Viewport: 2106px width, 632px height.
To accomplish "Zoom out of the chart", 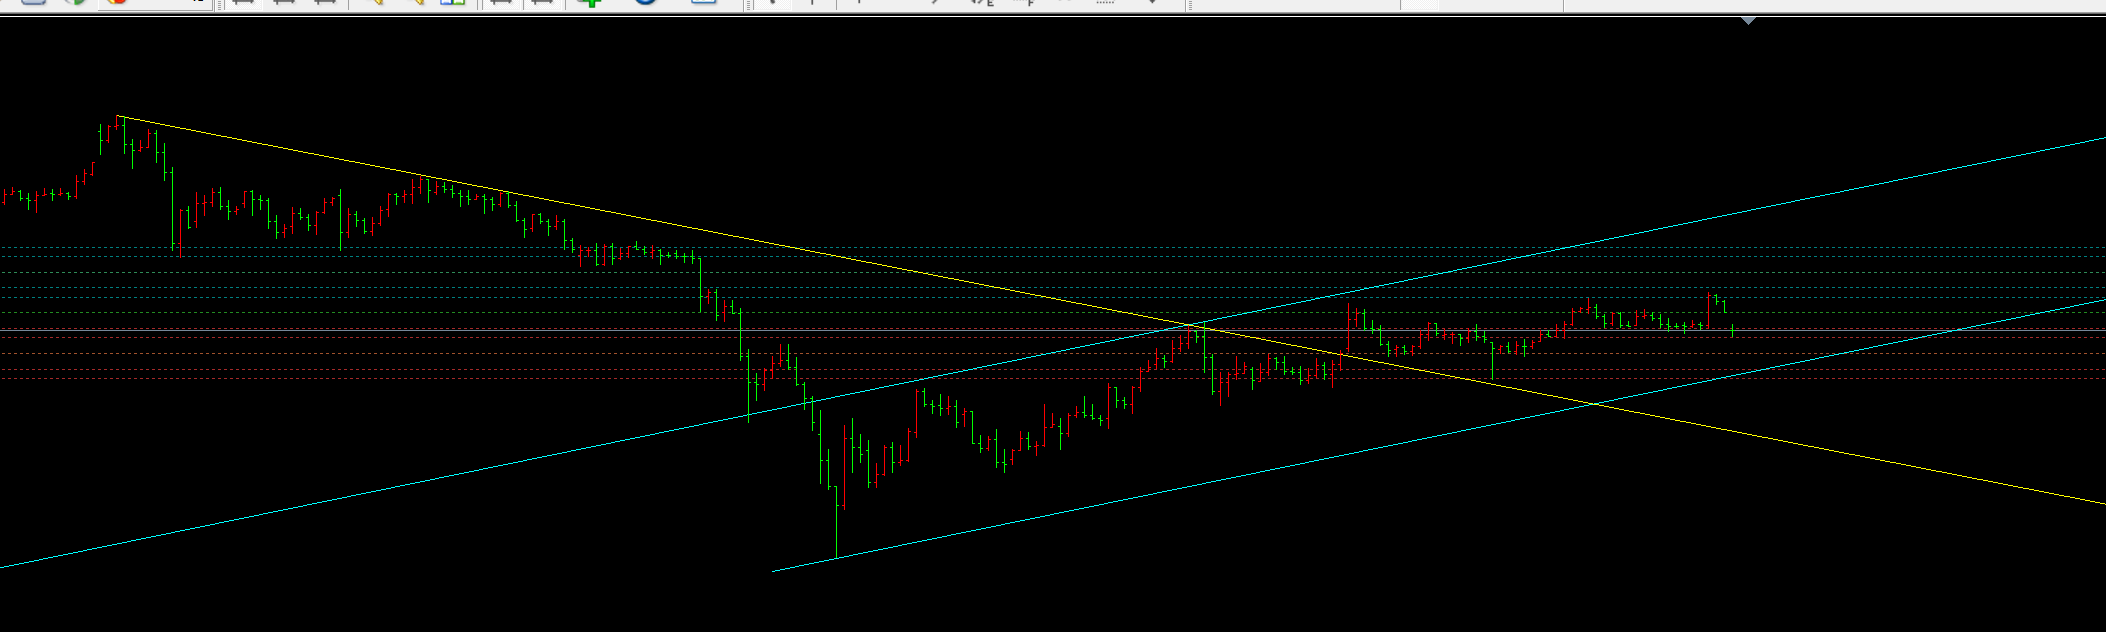I will (414, 2).
